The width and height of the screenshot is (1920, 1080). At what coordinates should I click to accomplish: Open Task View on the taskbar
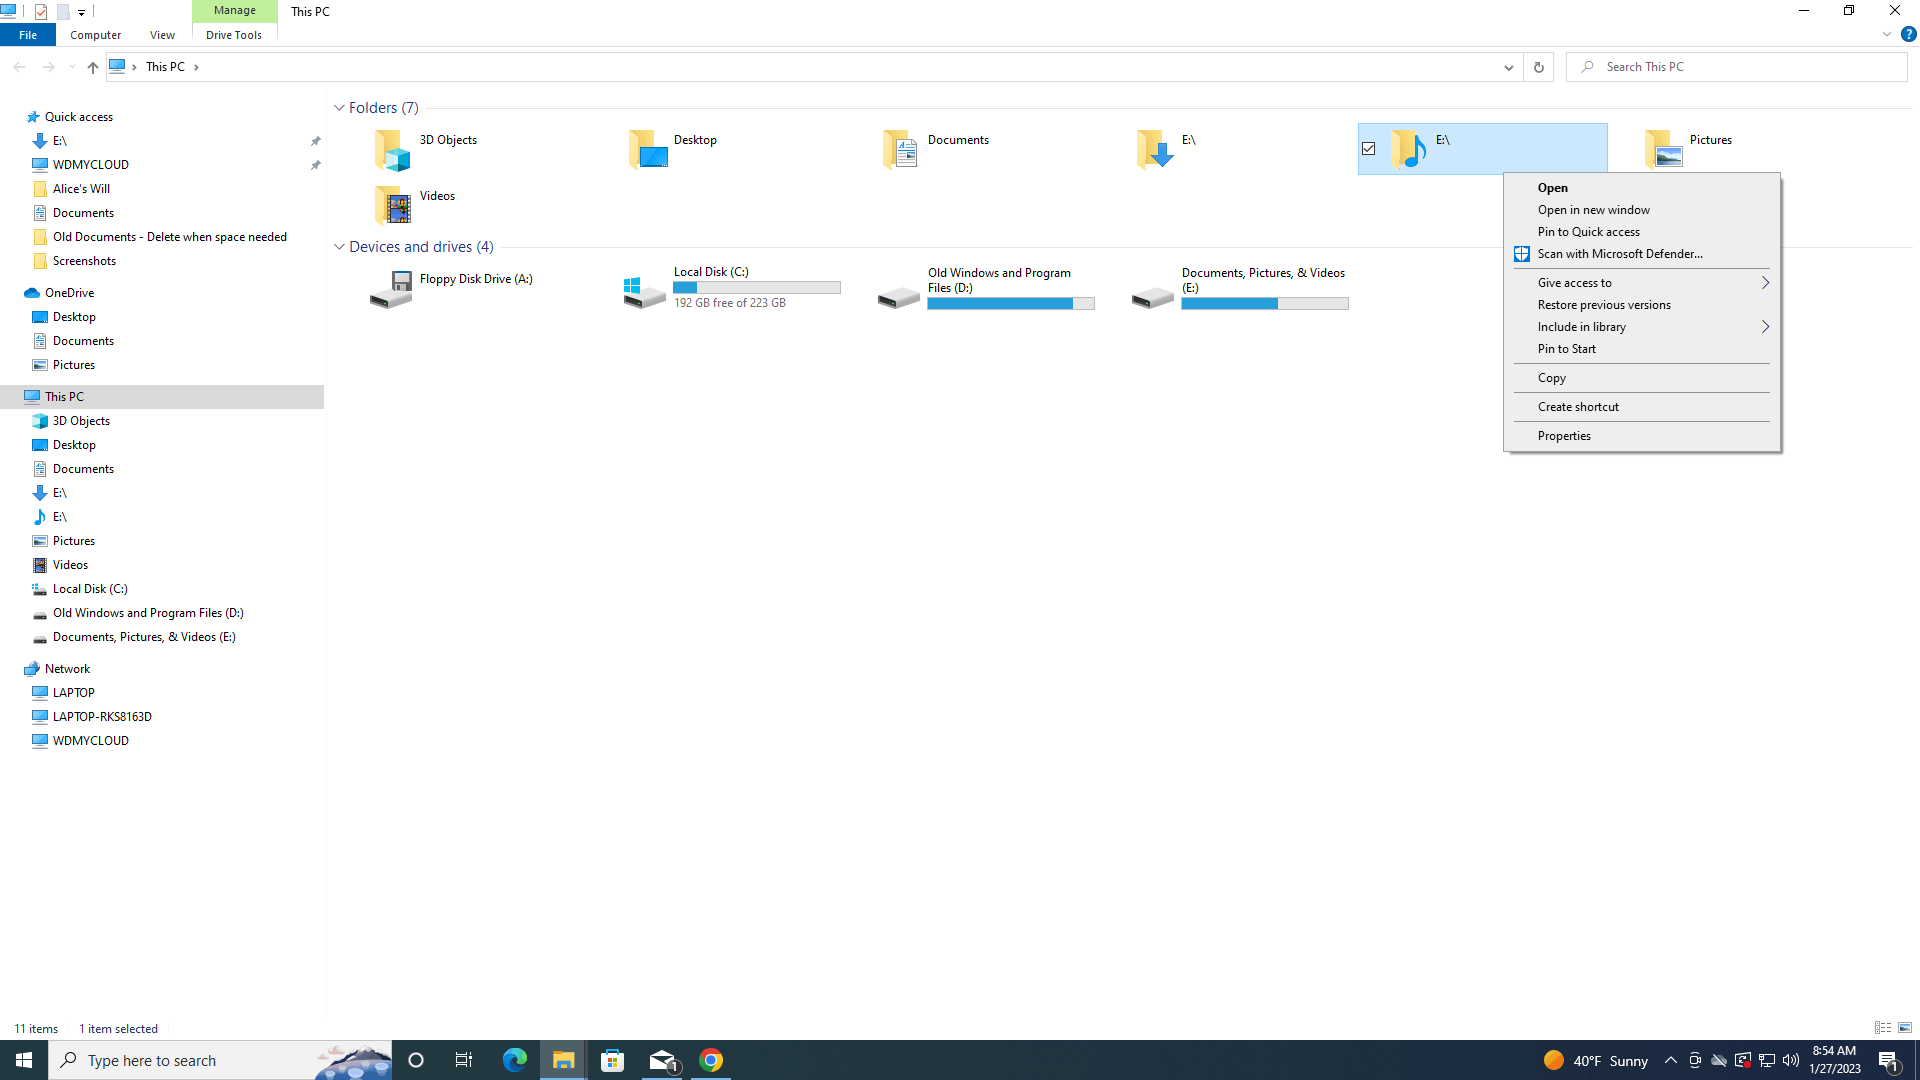coord(464,1060)
